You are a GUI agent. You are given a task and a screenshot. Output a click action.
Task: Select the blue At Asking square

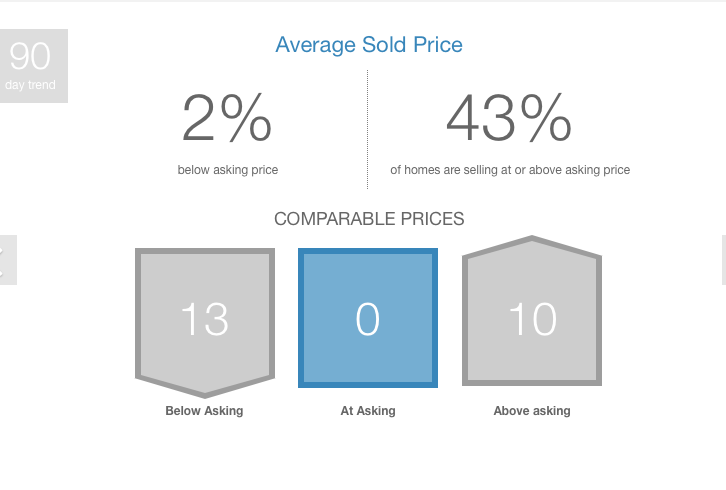[x=368, y=318]
